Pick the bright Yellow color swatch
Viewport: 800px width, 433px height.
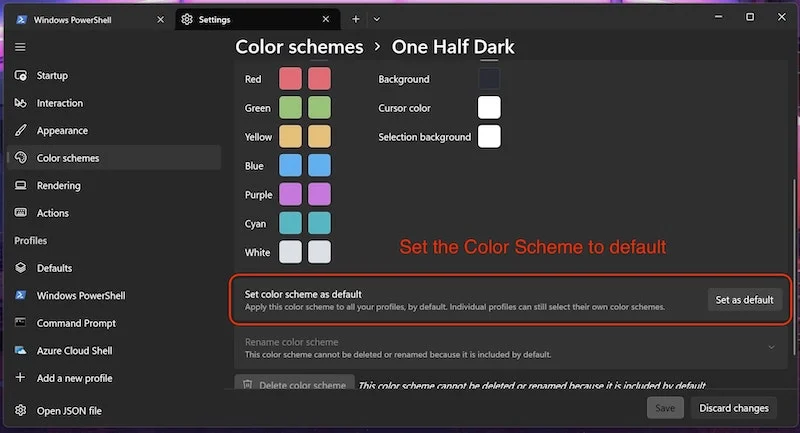[319, 137]
